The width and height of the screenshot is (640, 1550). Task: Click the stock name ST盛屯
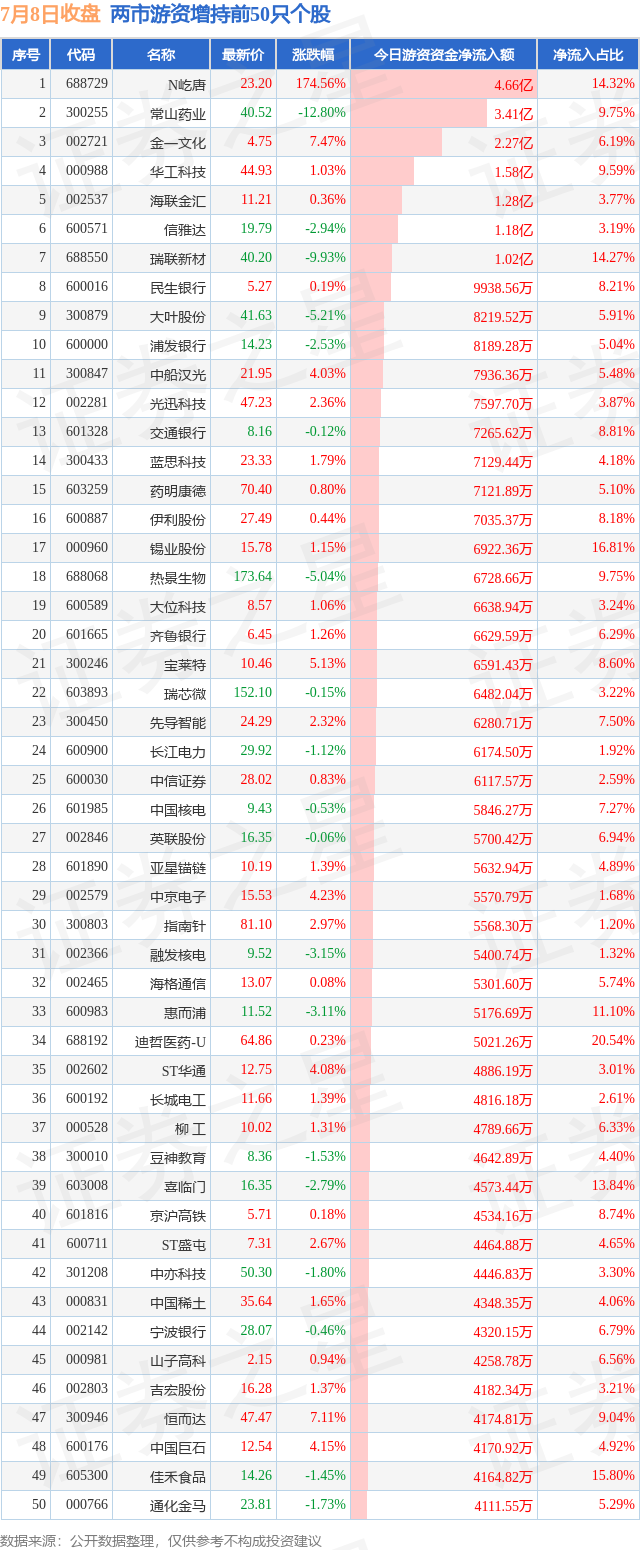pos(184,1244)
